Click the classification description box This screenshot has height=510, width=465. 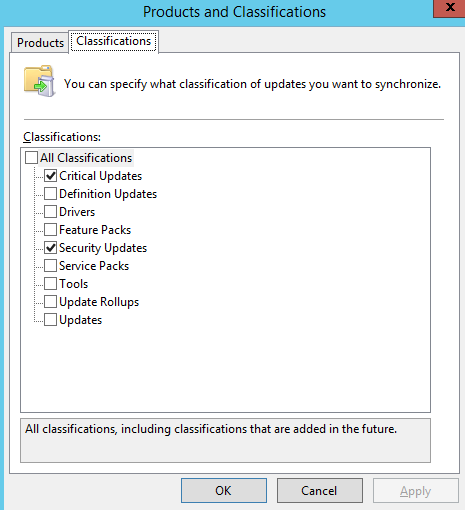(x=225, y=440)
